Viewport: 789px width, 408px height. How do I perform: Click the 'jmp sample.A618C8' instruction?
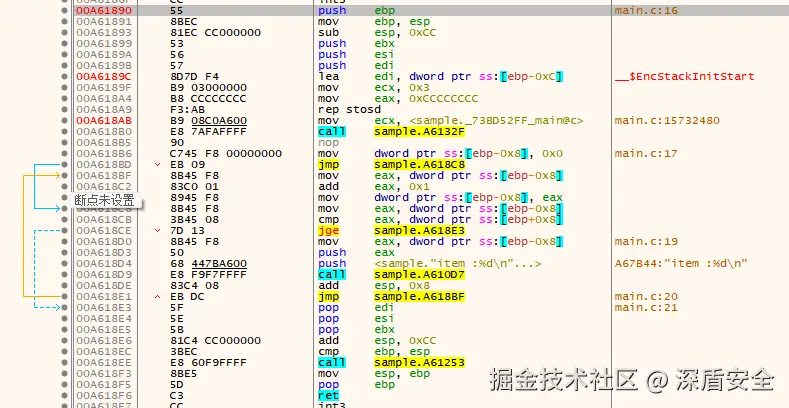pos(391,165)
